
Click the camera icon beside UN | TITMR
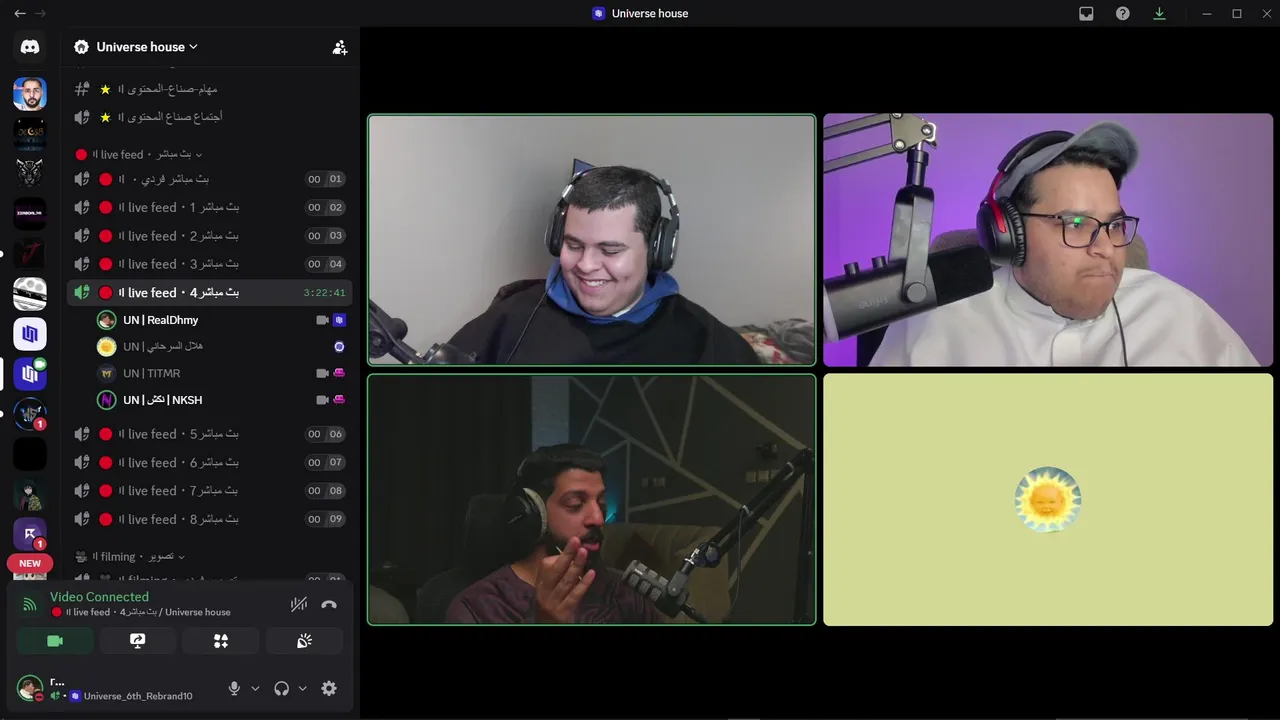tap(322, 373)
